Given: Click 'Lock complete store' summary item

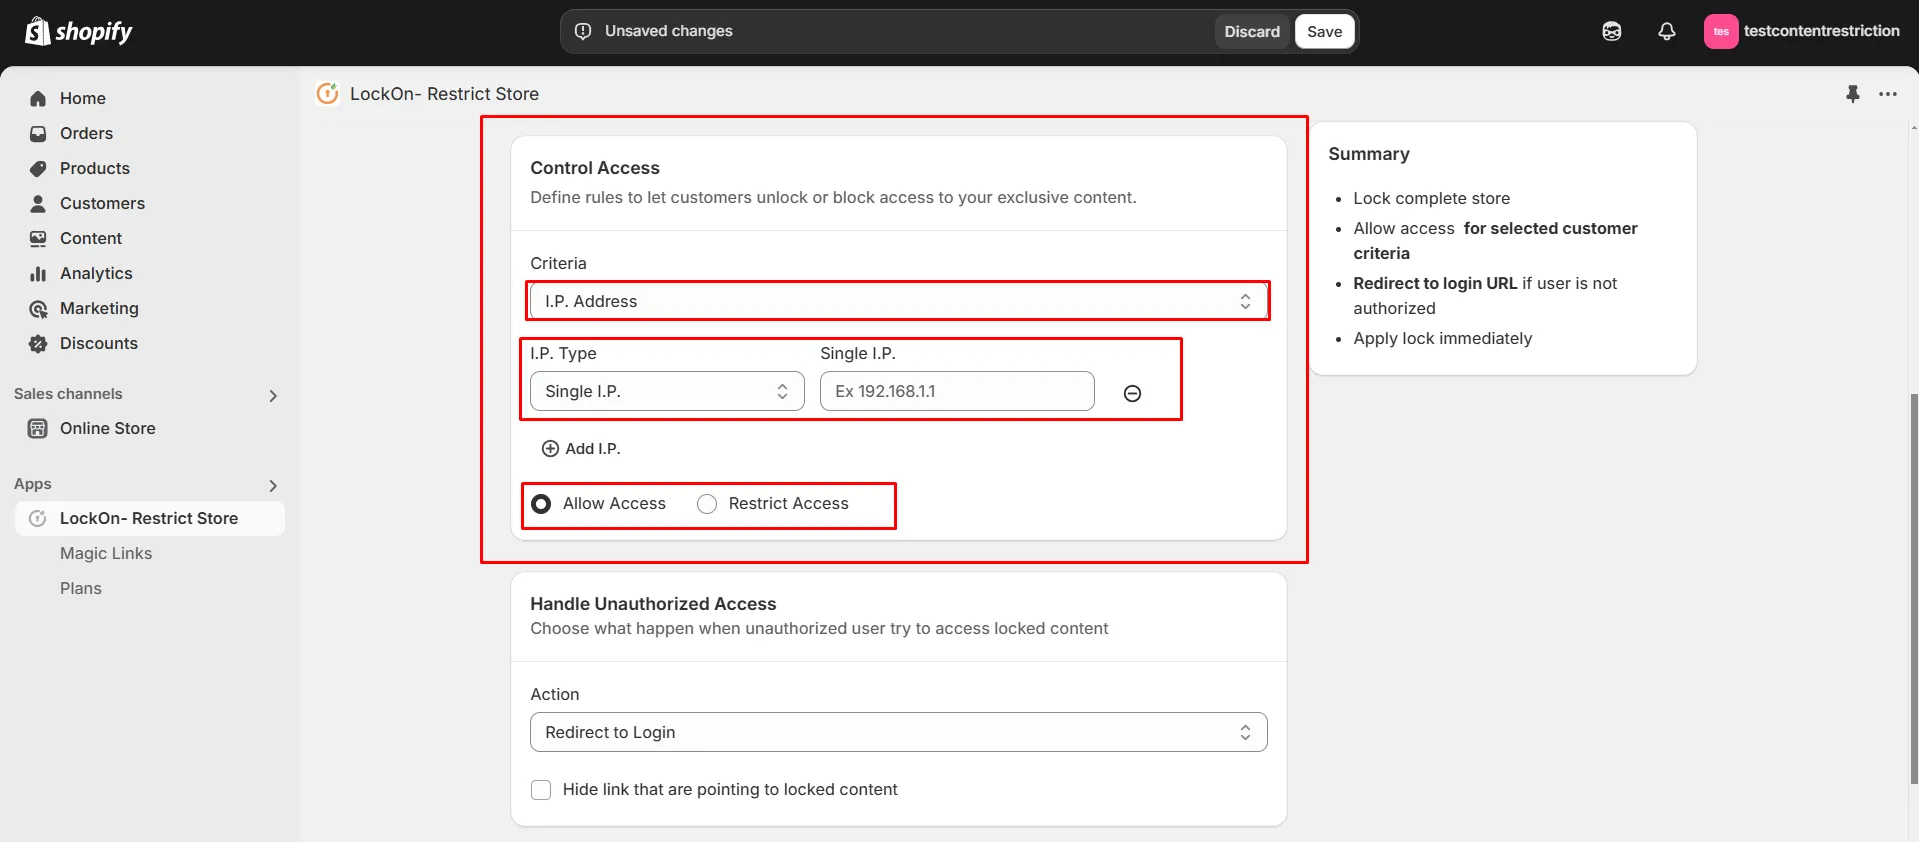Looking at the screenshot, I should coord(1432,198).
